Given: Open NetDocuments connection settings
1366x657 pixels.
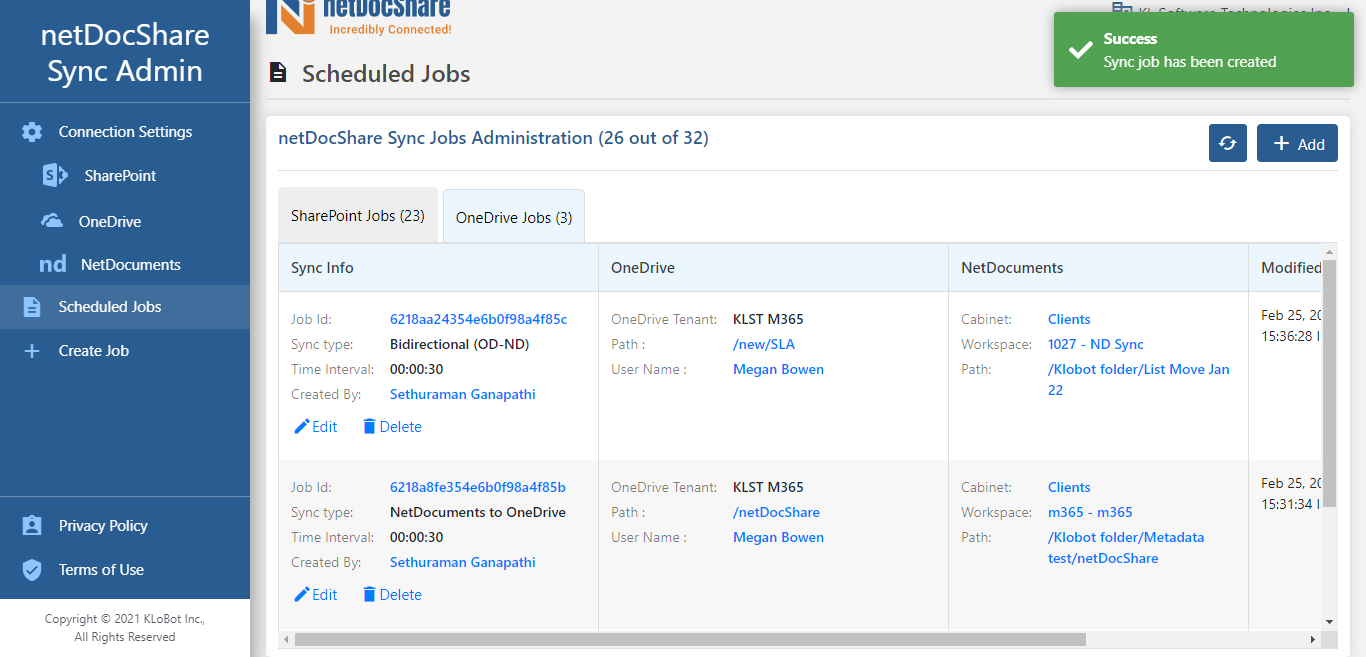Looking at the screenshot, I should coord(131,265).
